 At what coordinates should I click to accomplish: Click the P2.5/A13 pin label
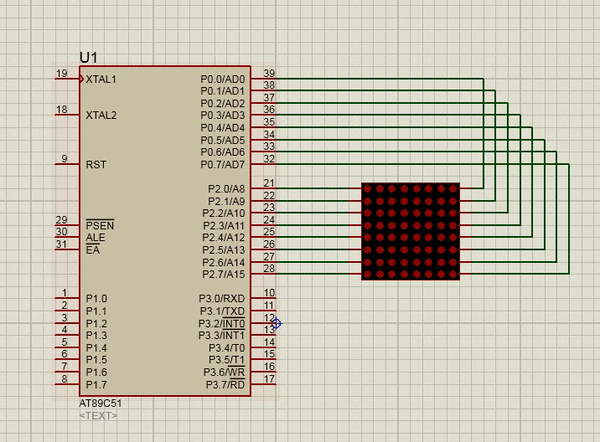223,250
